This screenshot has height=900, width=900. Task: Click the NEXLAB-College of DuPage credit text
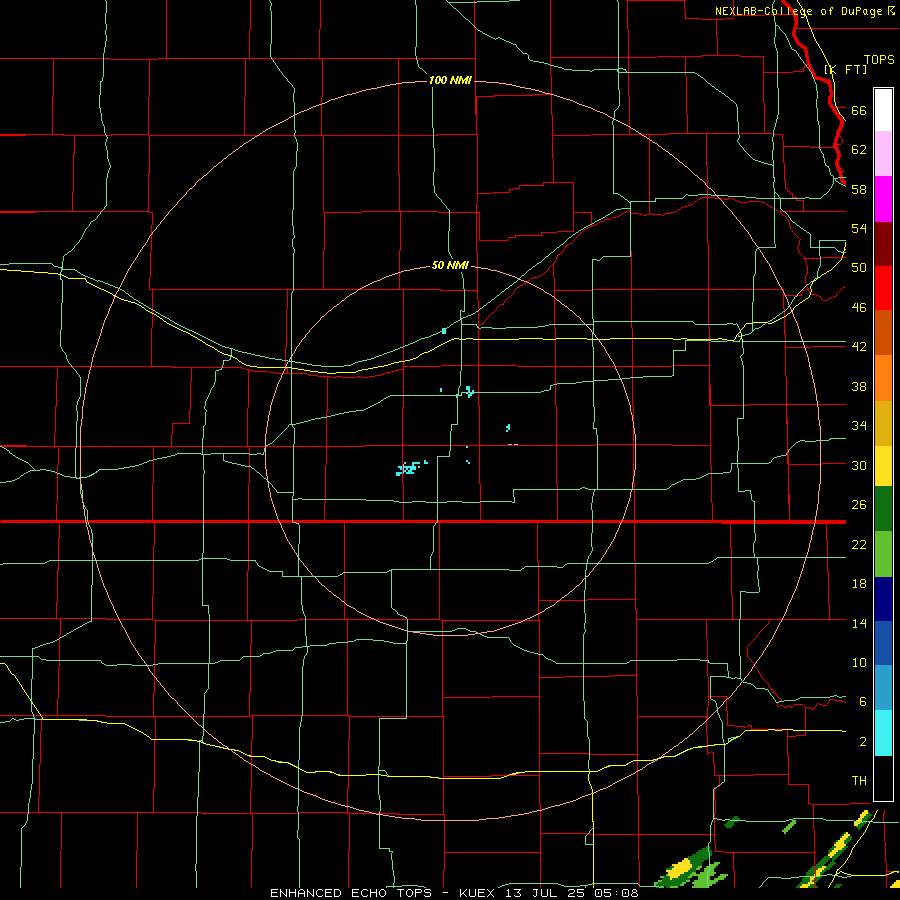point(798,11)
